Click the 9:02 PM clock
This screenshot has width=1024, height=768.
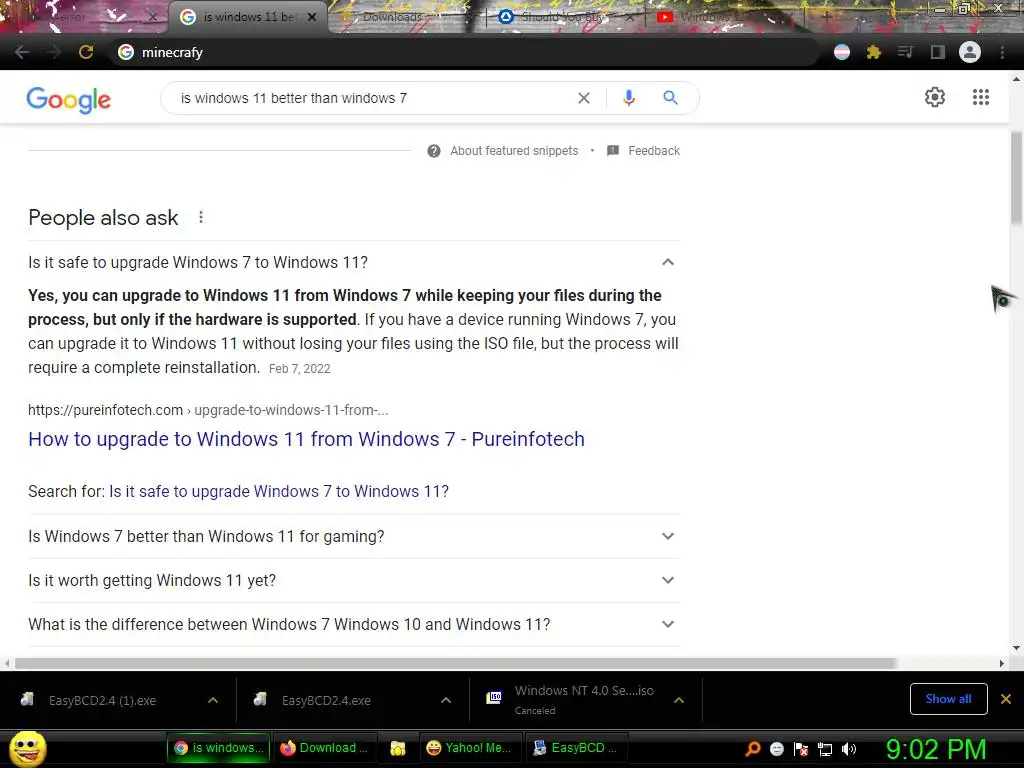936,749
